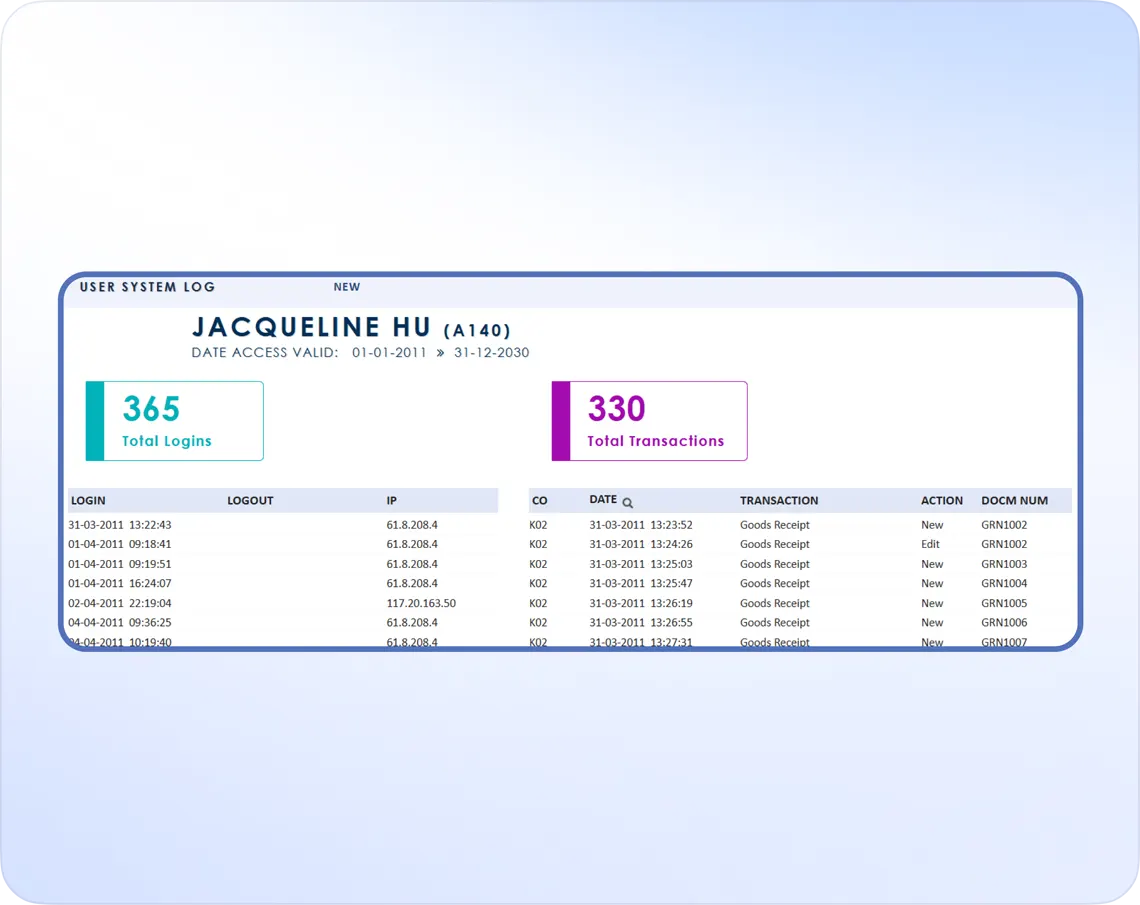Select the 365 Total Logins KPI card
1140x905 pixels.
(174, 420)
